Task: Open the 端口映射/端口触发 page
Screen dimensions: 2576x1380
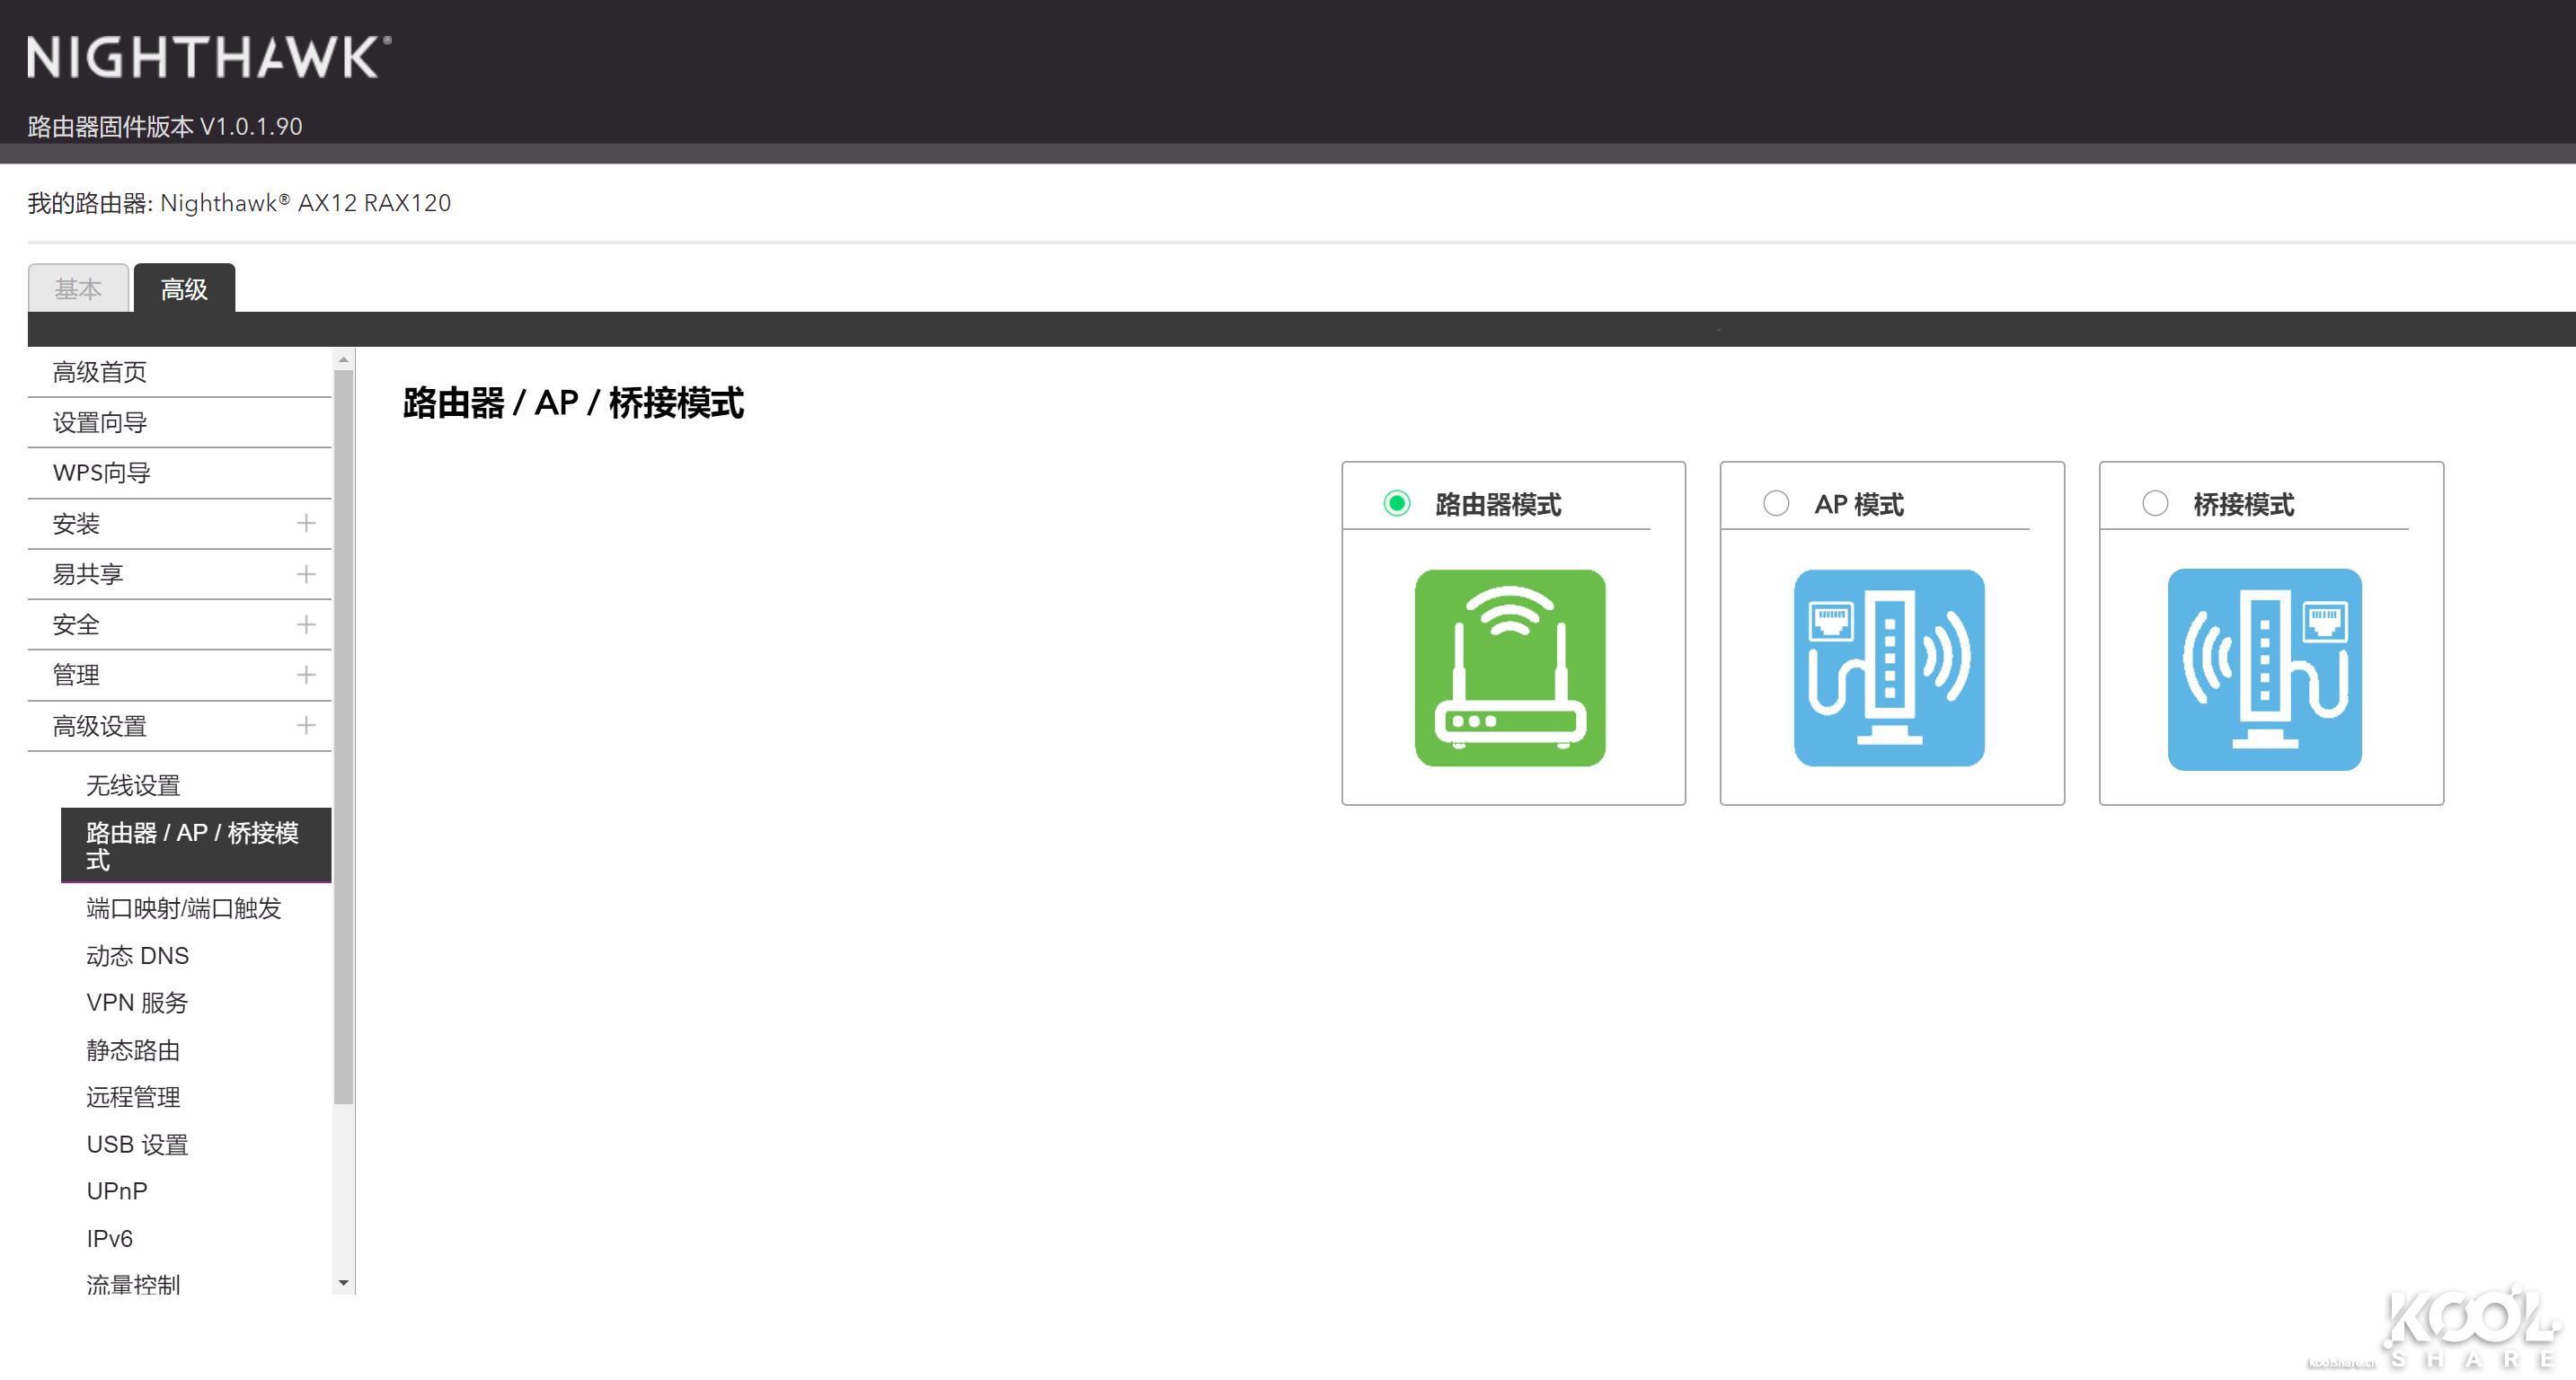Action: pyautogui.click(x=183, y=908)
